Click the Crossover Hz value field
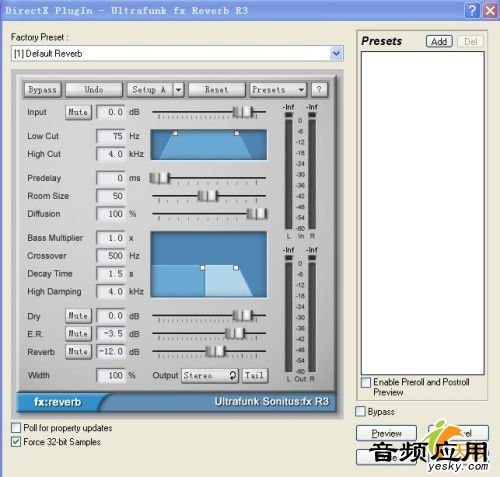The width and height of the screenshot is (500, 477). click(111, 256)
